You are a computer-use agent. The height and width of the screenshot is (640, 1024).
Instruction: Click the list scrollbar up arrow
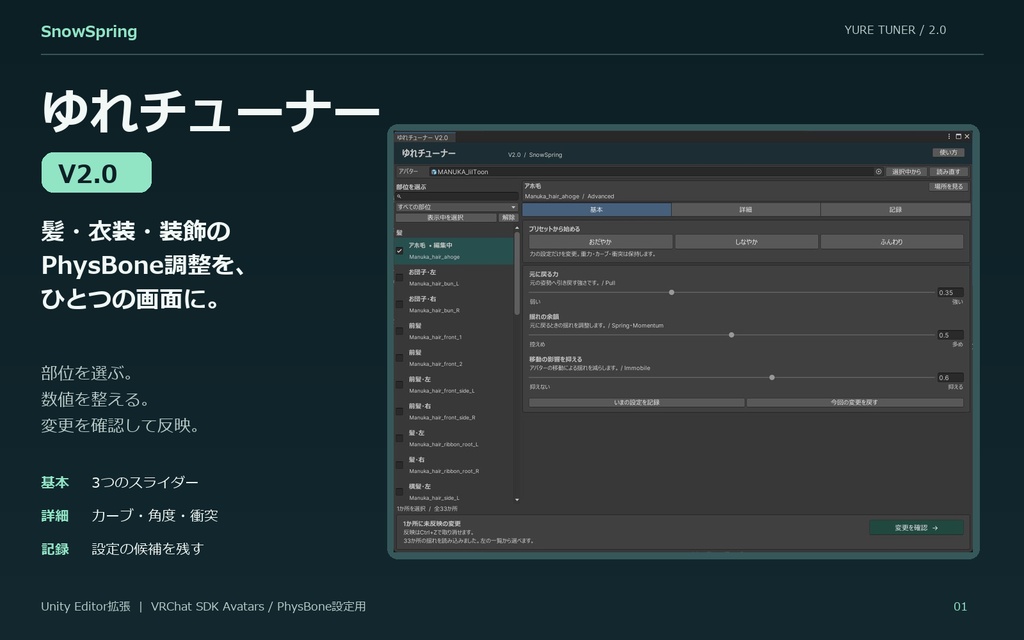[x=517, y=228]
